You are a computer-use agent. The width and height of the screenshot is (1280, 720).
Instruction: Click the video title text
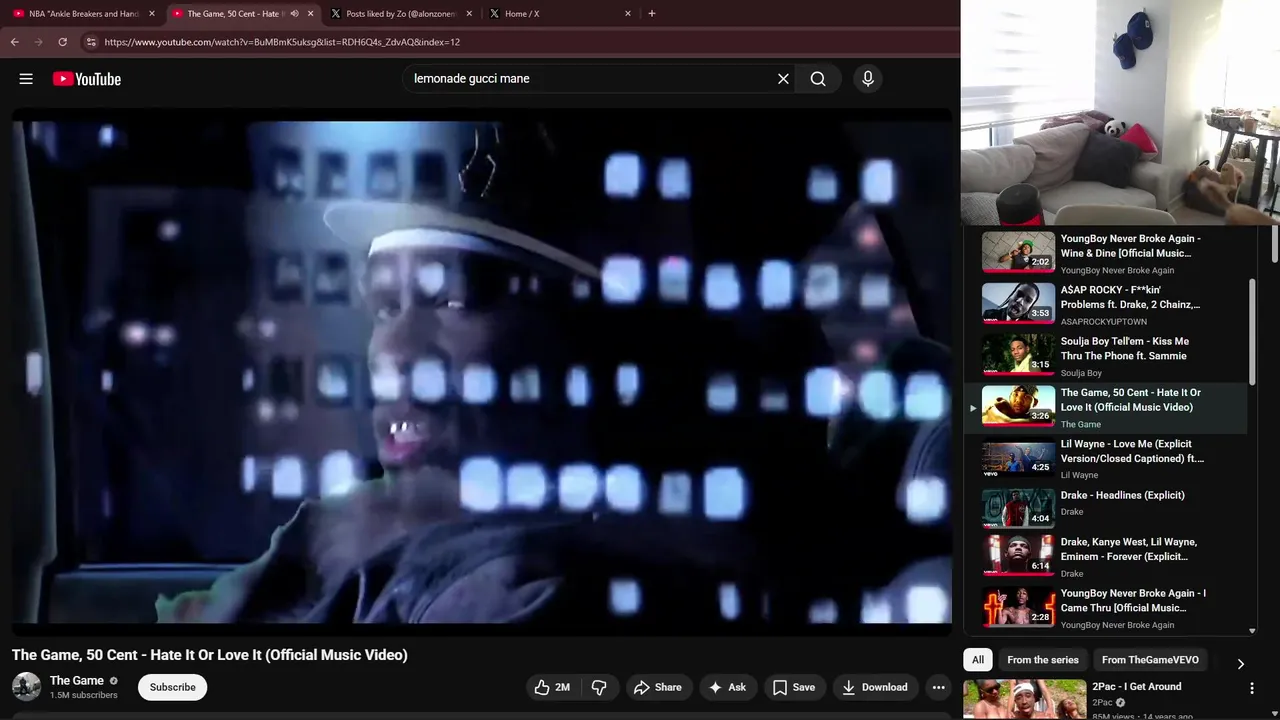pyautogui.click(x=210, y=655)
